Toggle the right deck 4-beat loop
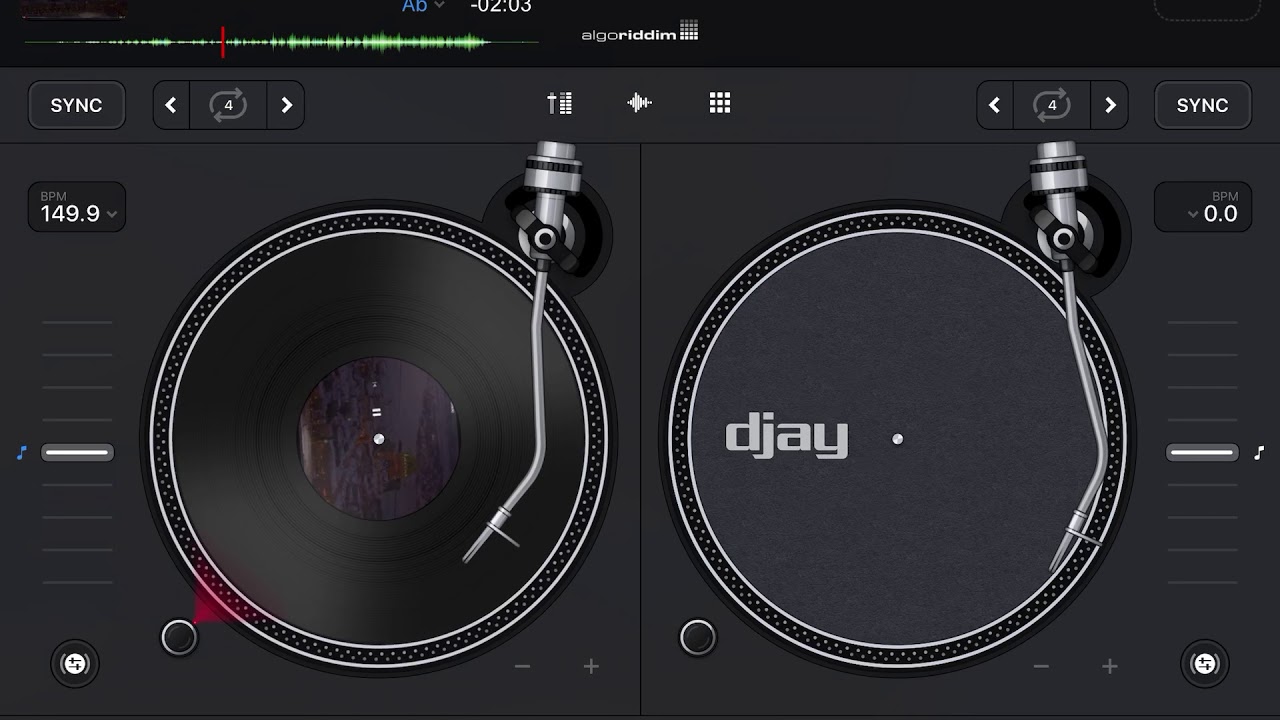Viewport: 1280px width, 720px height. tap(1051, 105)
